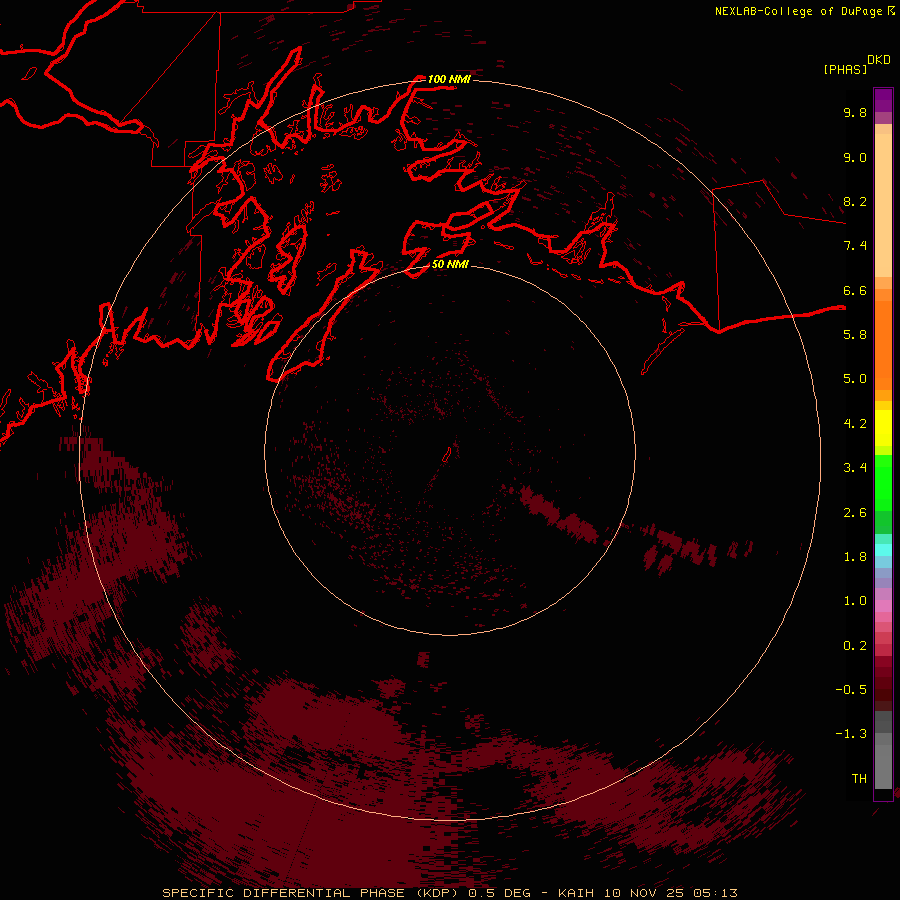Select the 1.8 legend value
This screenshot has width=900, height=900.
pyautogui.click(x=855, y=557)
